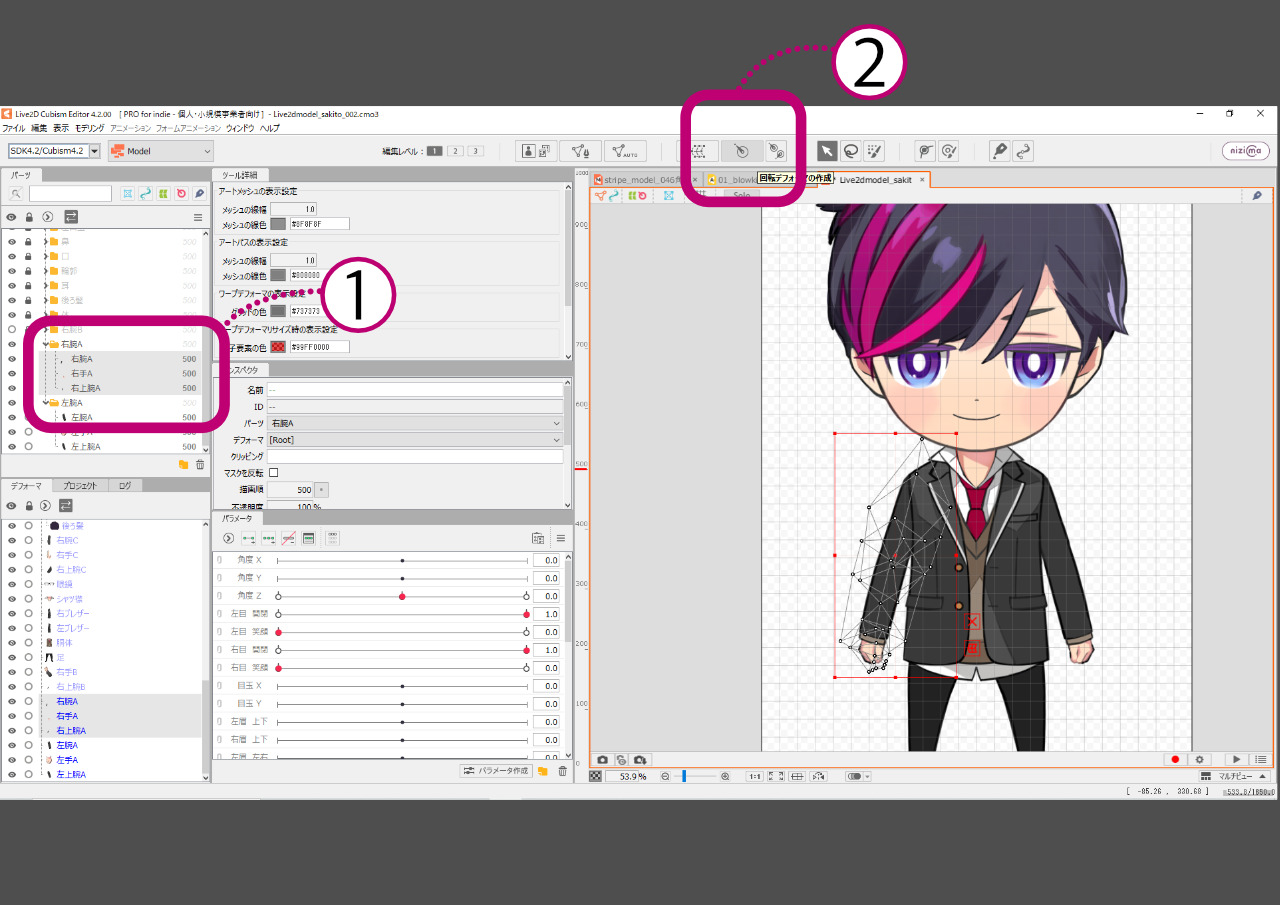The image size is (1280, 905).
Task: Toggle visibility eye of 右腕A folder
Action: pos(12,344)
